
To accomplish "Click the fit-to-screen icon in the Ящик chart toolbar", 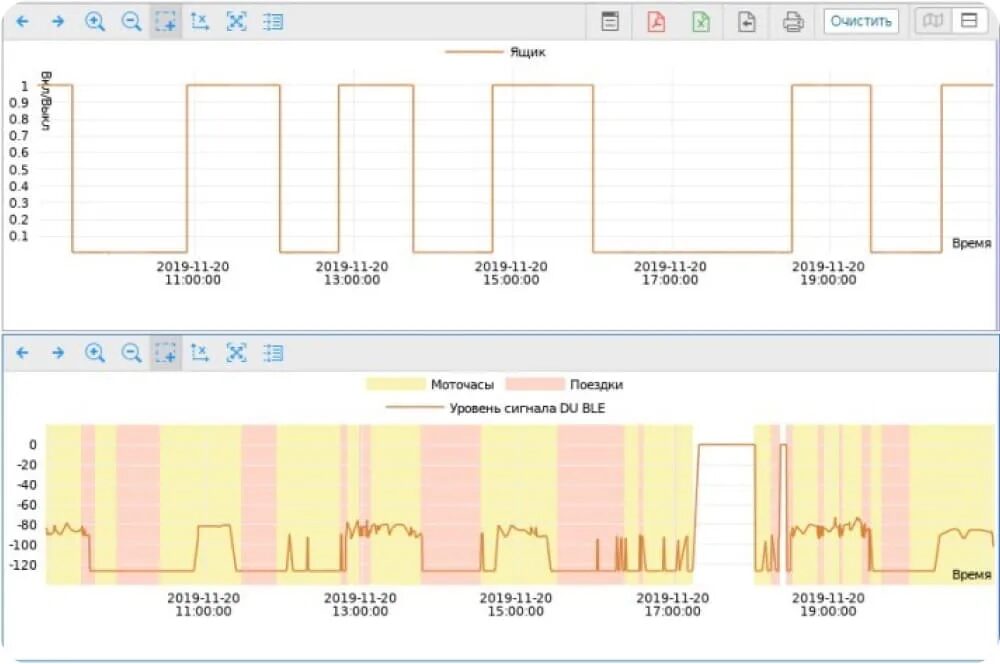I will 236,21.
